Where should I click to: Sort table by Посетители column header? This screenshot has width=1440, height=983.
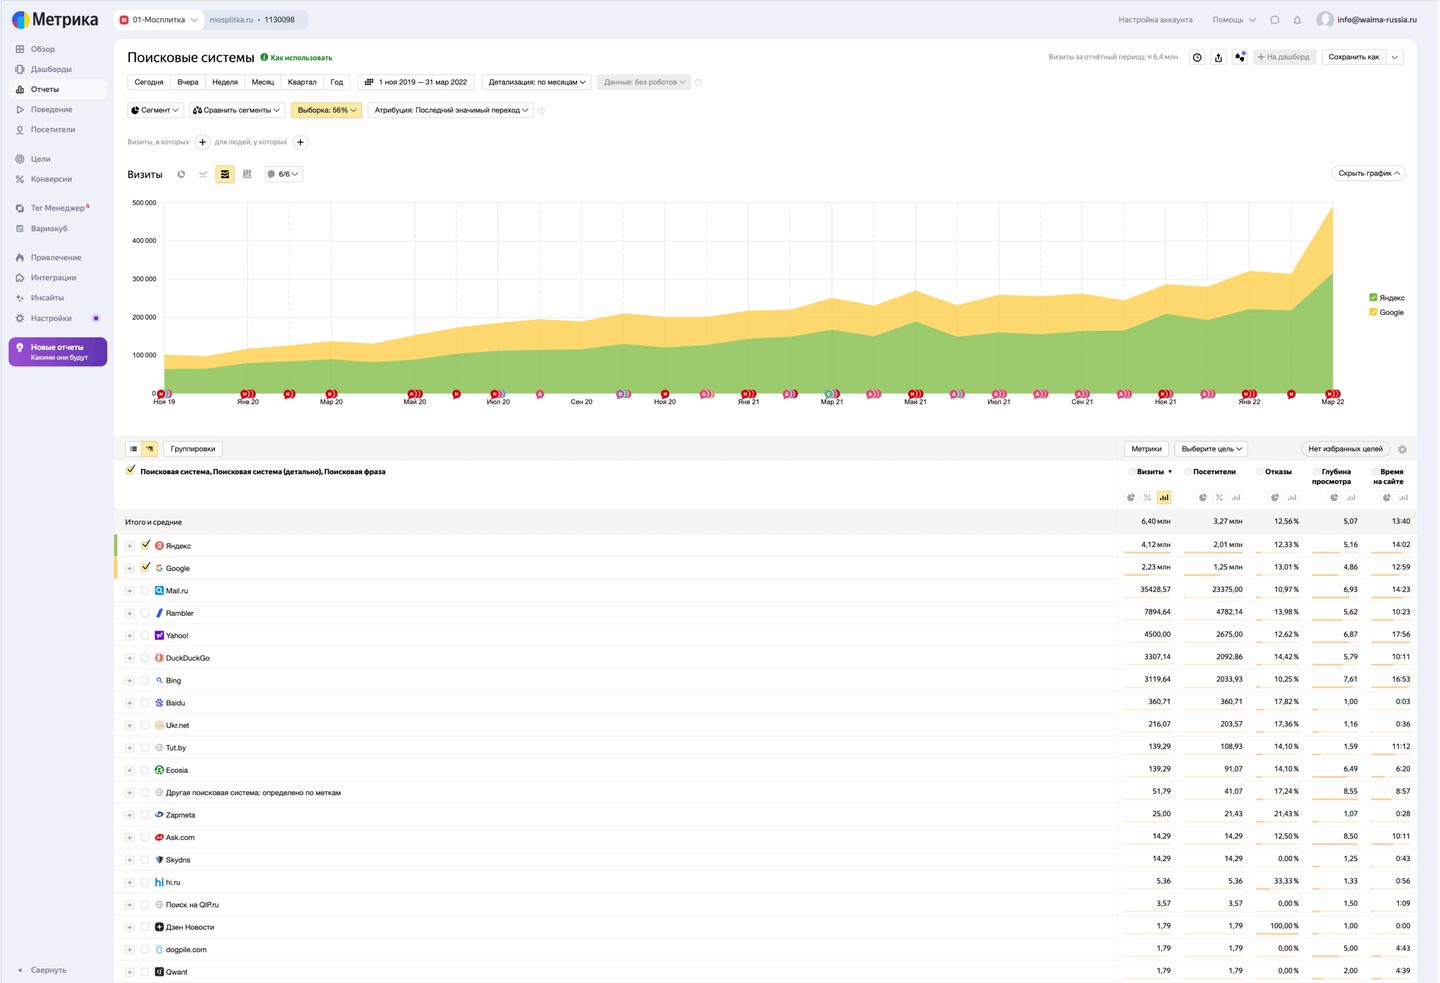click(x=1214, y=472)
